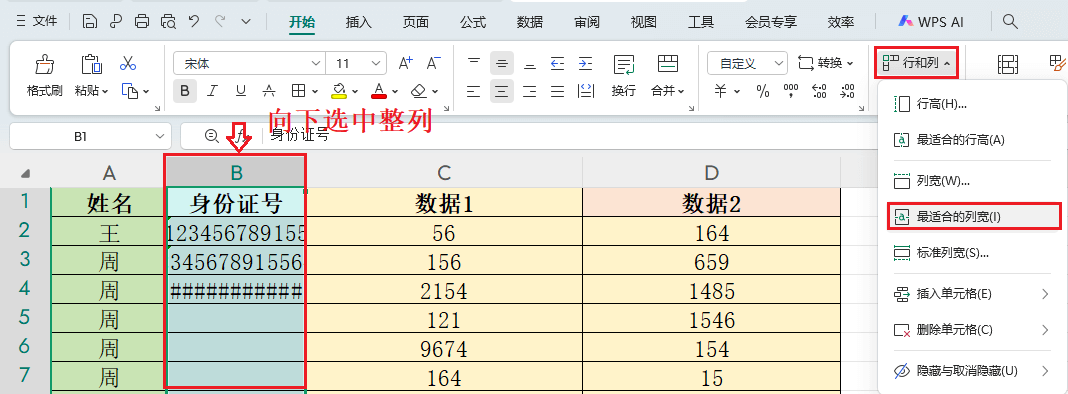Click the Undo arrow icon
The height and width of the screenshot is (394, 1068).
pyautogui.click(x=194, y=21)
